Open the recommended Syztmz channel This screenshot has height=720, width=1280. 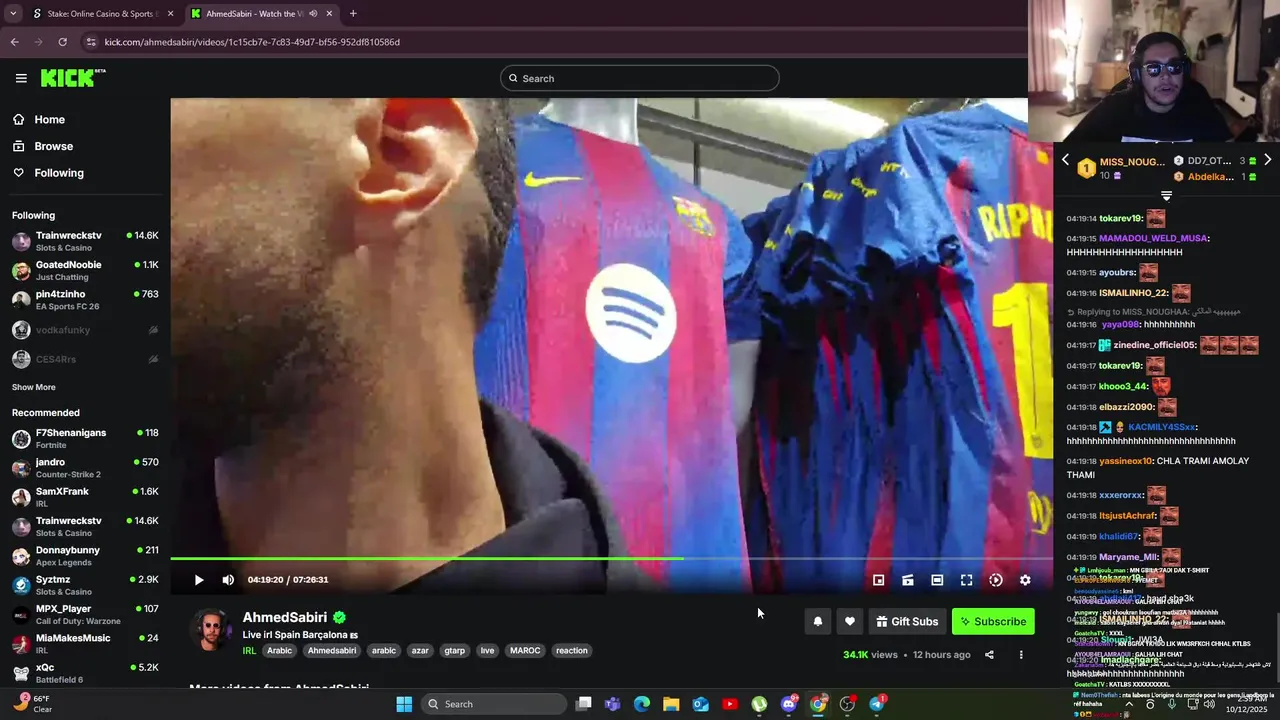click(85, 585)
